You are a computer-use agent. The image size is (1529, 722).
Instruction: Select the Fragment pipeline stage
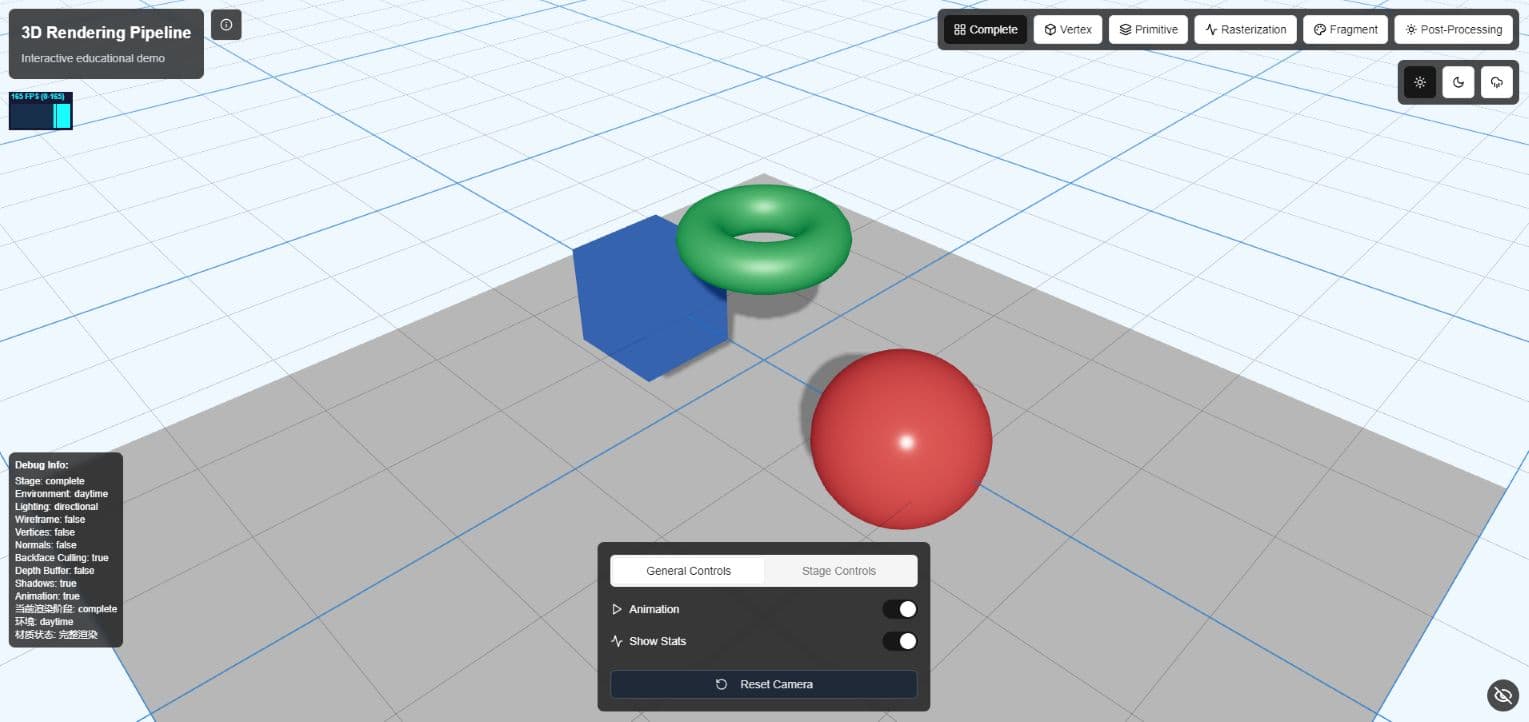[x=1345, y=29]
